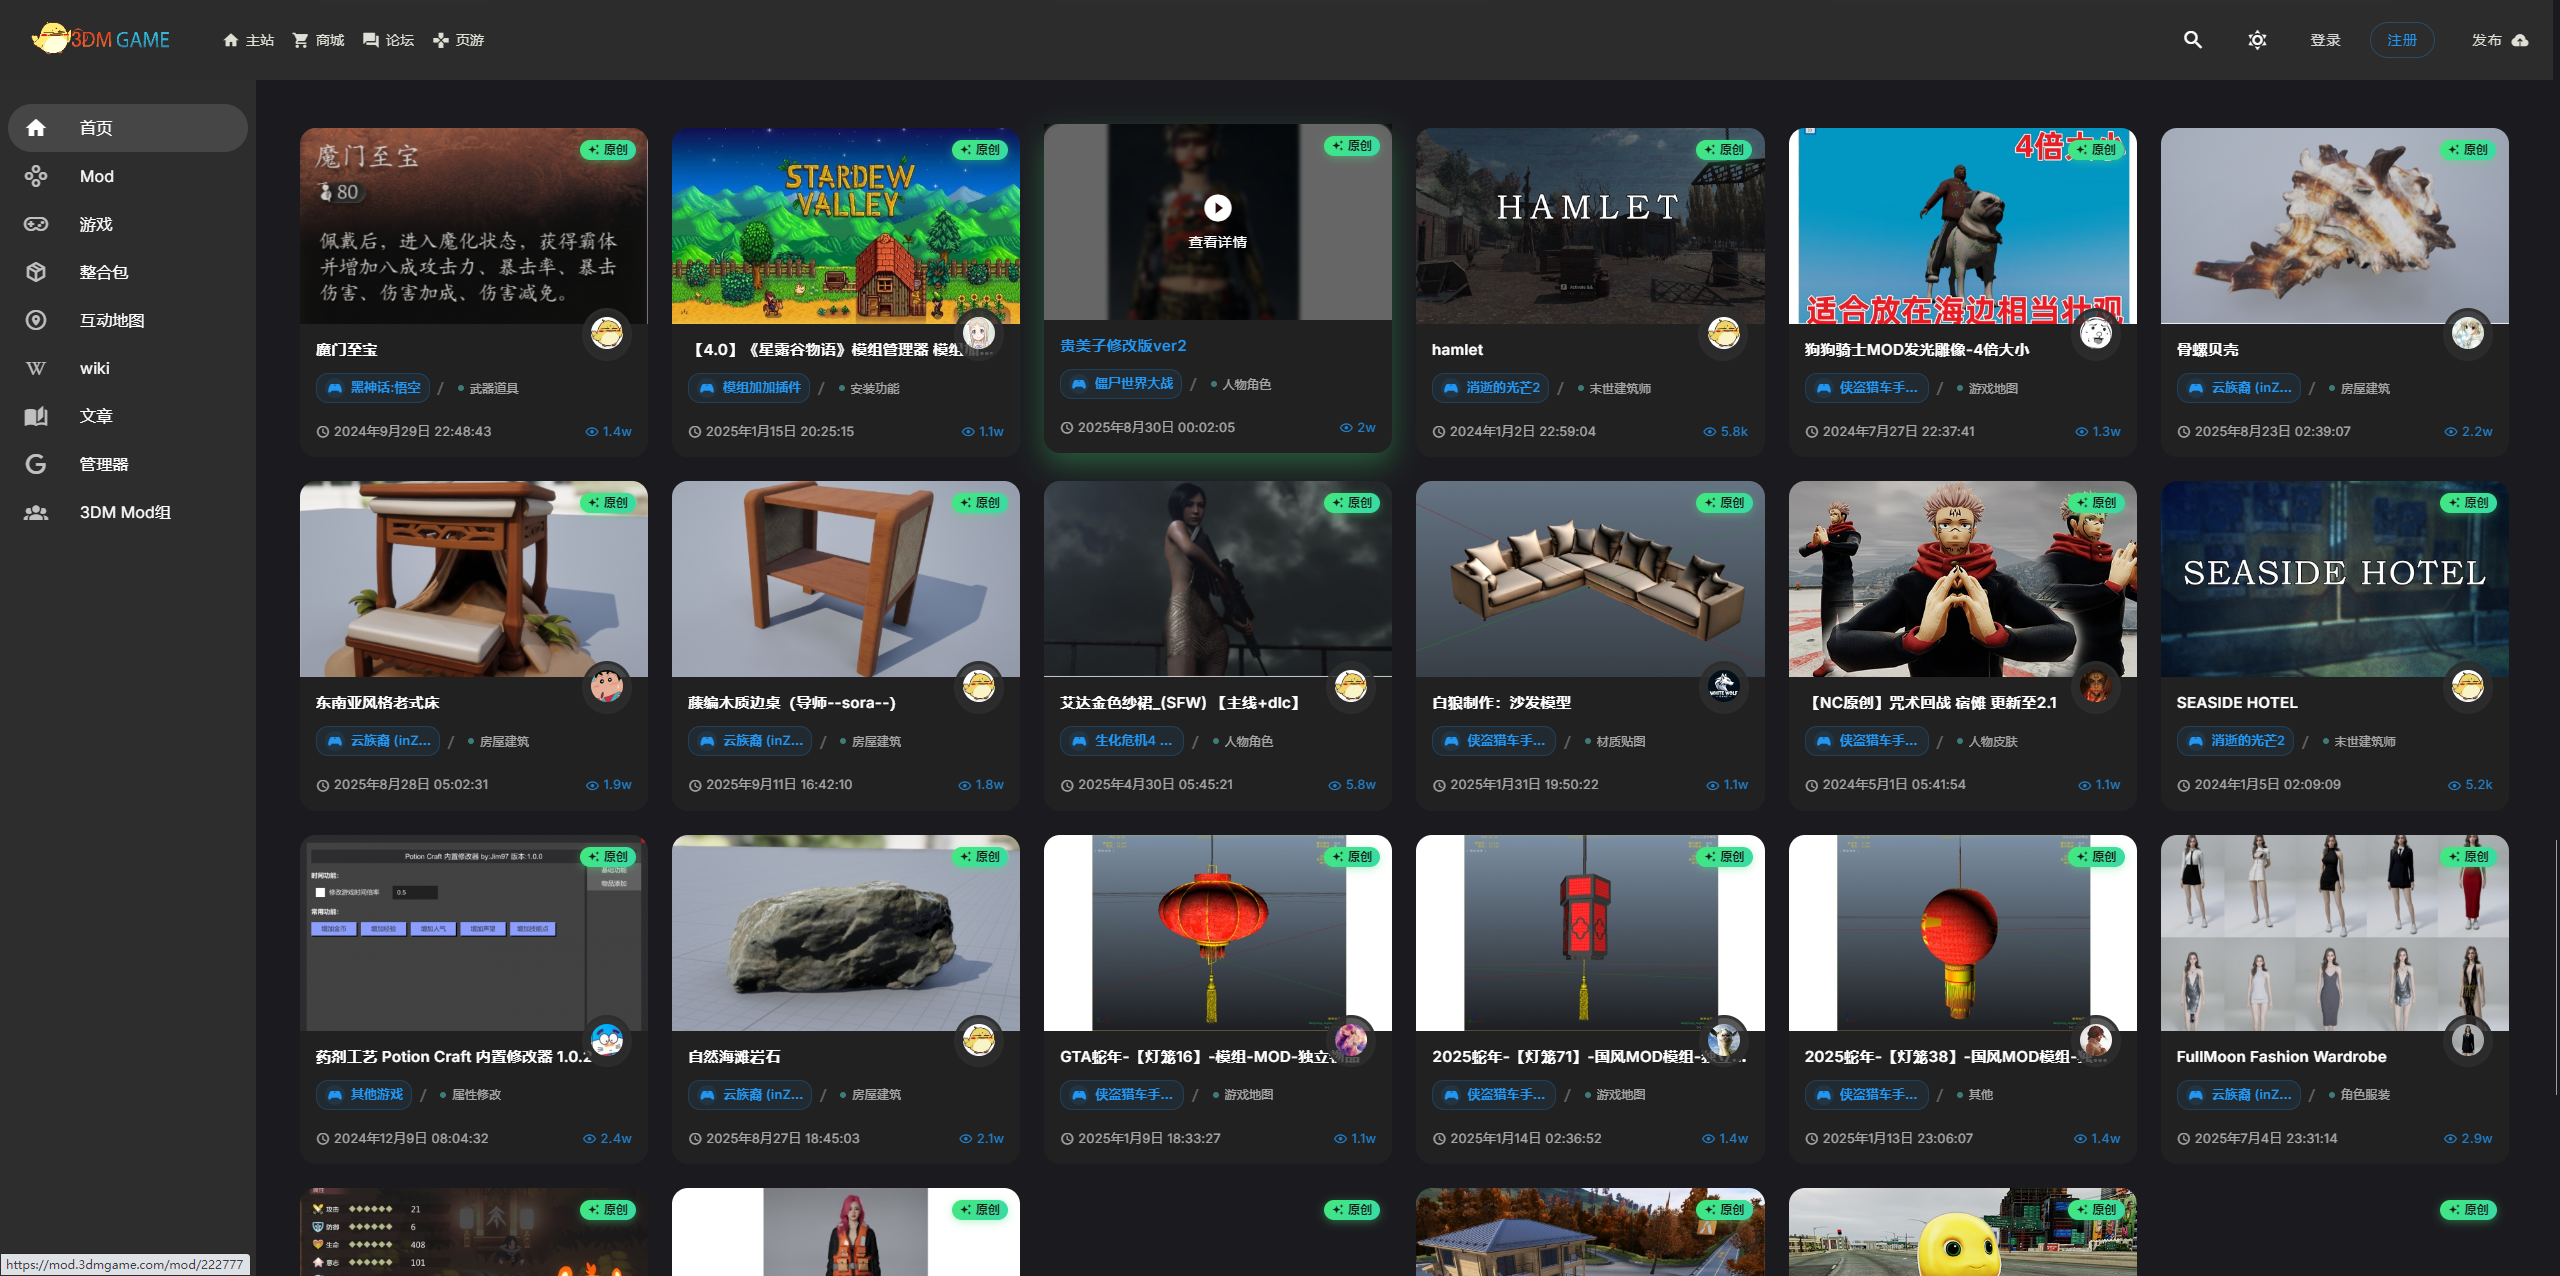Image resolution: width=2560 pixels, height=1276 pixels.
Task: Click the 注册 button
Action: pyautogui.click(x=2401, y=40)
